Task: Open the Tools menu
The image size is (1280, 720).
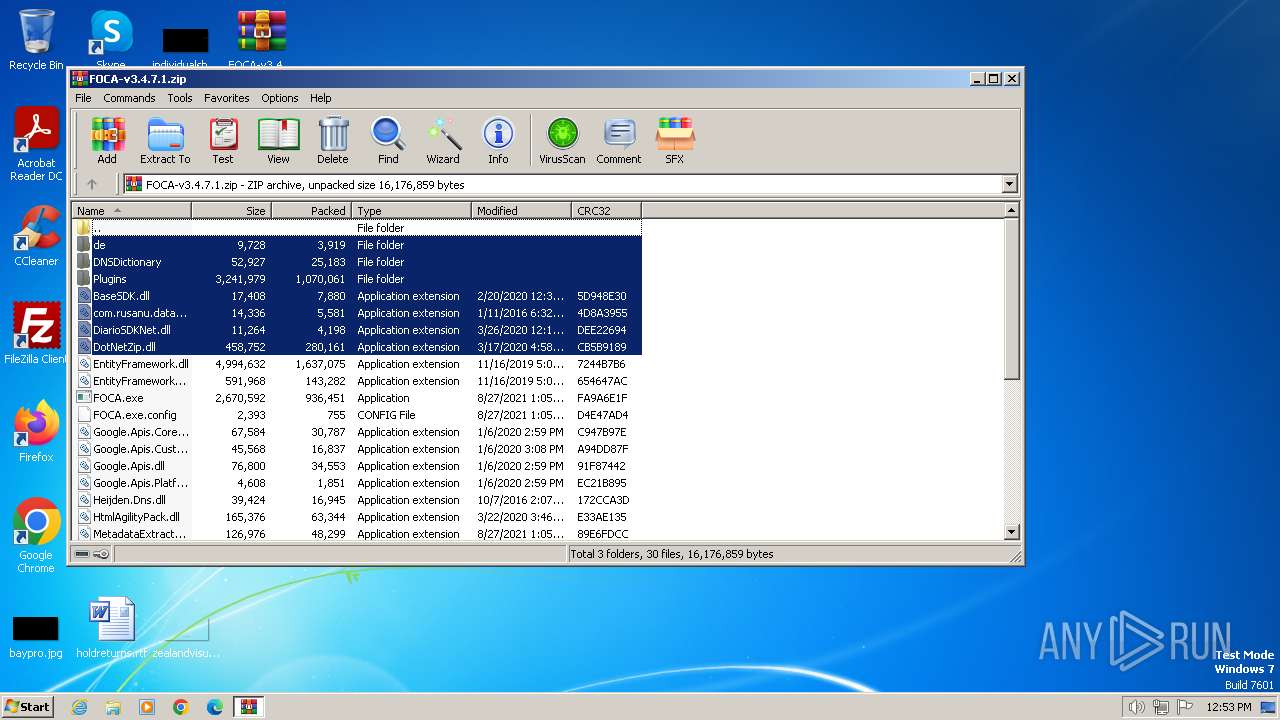Action: (x=180, y=98)
